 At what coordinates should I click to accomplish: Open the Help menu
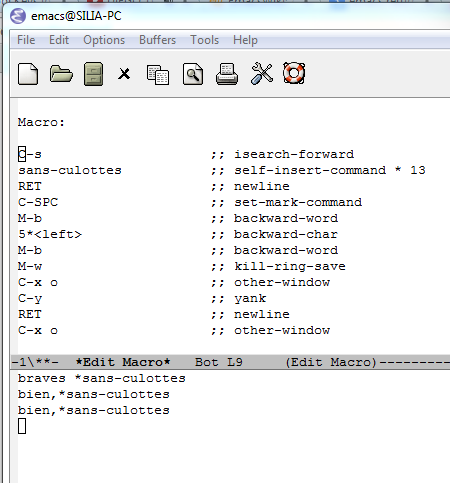point(245,40)
